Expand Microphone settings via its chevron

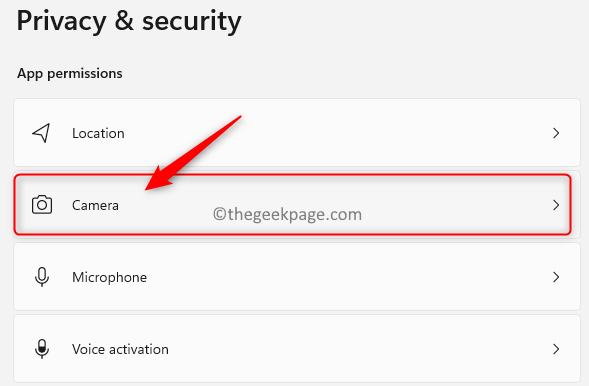[556, 277]
